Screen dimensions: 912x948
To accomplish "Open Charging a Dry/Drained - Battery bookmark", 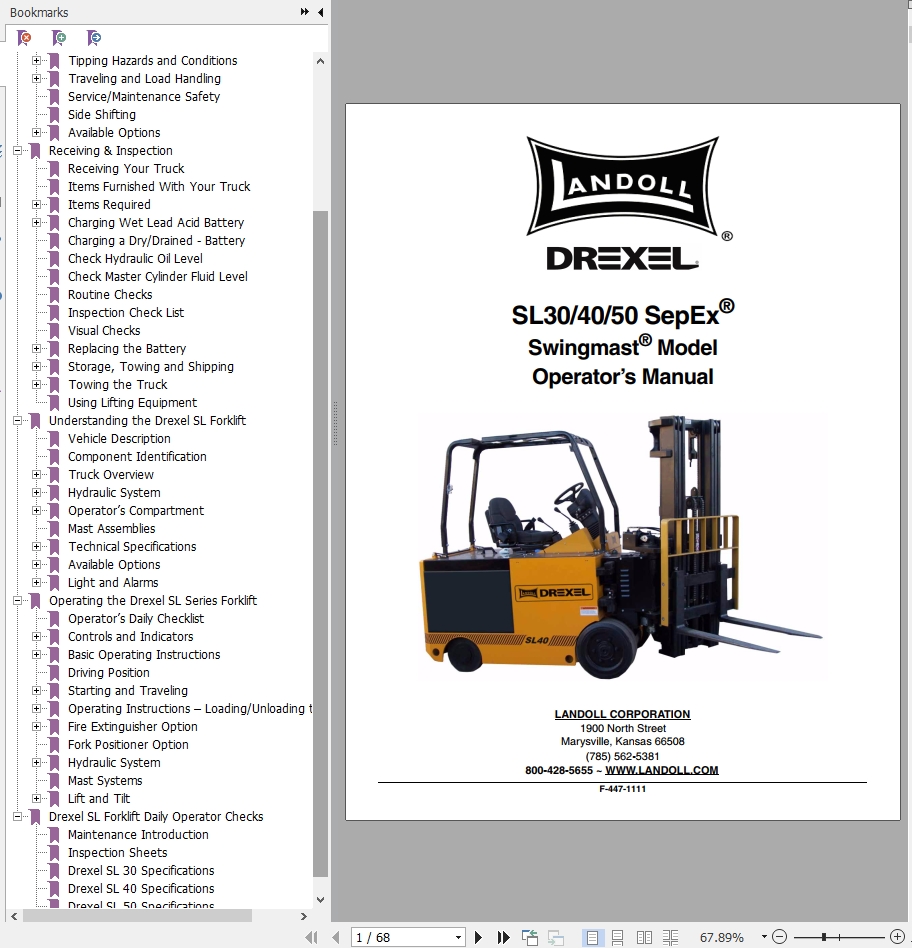I will [x=157, y=241].
